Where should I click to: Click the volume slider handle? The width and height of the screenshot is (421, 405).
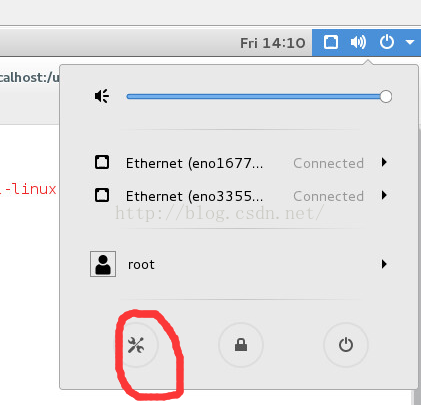point(386,97)
